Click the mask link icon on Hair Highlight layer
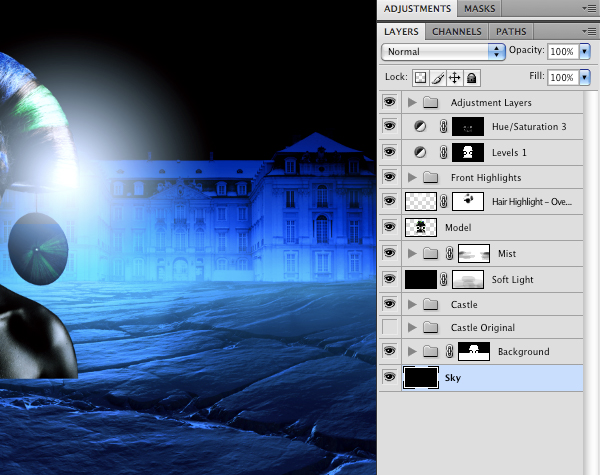Viewport: 600px width, 475px height. pos(443,201)
